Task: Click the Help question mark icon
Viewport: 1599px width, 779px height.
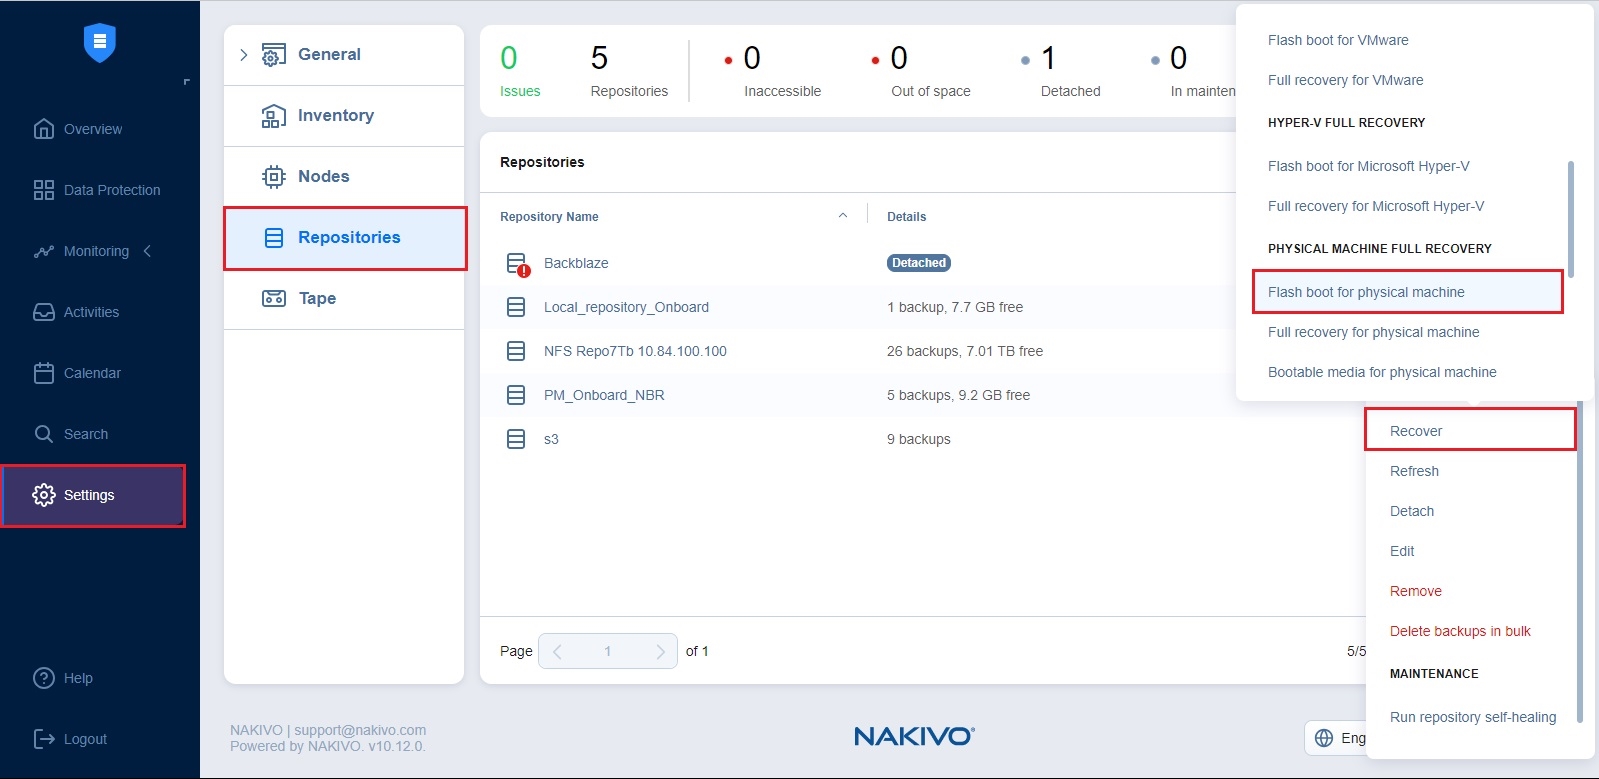Action: (x=43, y=678)
